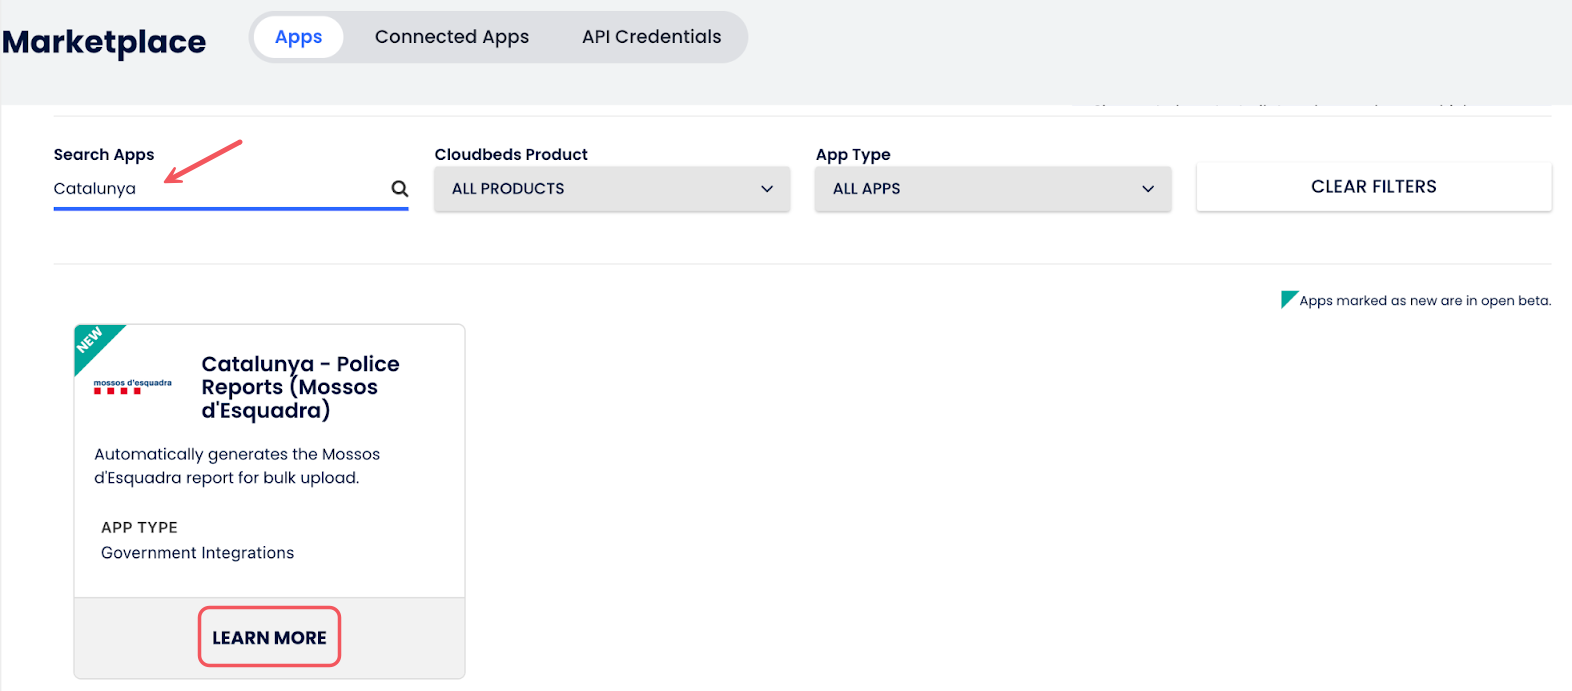1572x691 pixels.
Task: Open the Connected Apps tab
Action: tap(452, 37)
